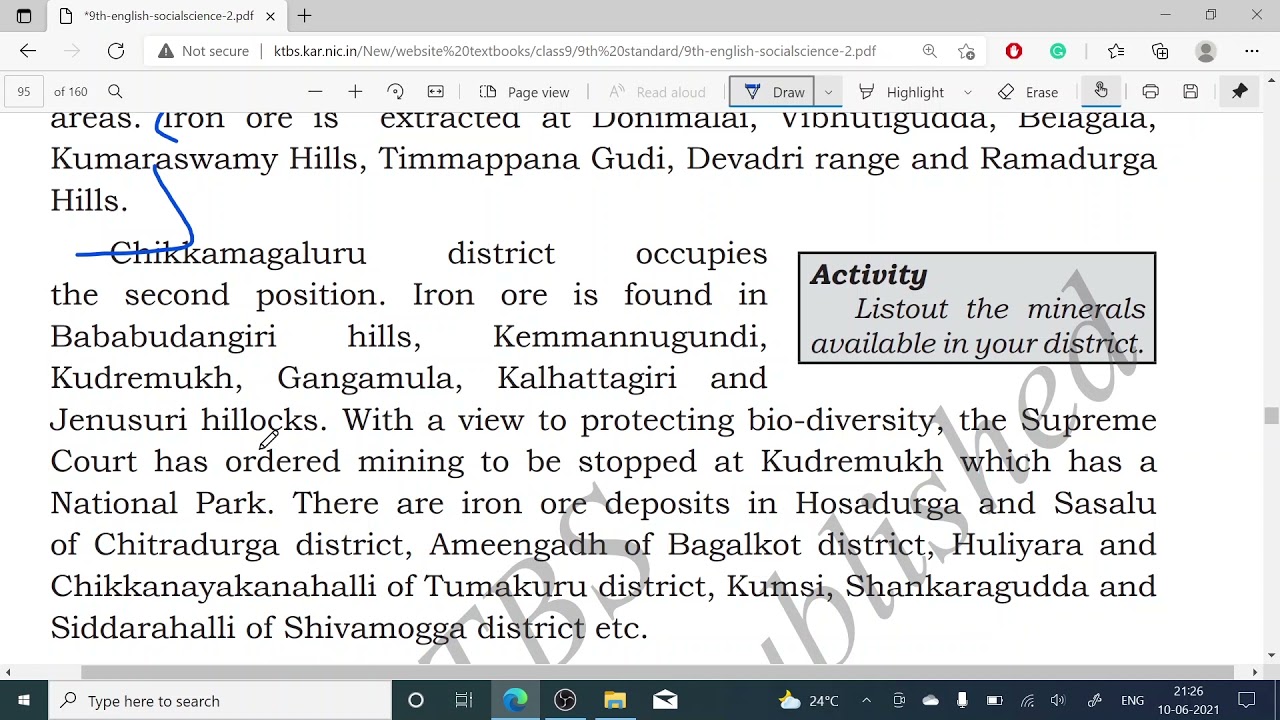Screen dimensions: 1280x720
Task: Switch to Microsoft Edge in taskbar
Action: 515,700
